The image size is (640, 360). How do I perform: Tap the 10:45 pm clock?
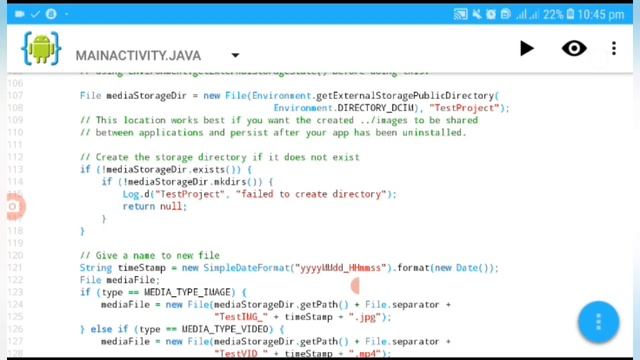(601, 15)
